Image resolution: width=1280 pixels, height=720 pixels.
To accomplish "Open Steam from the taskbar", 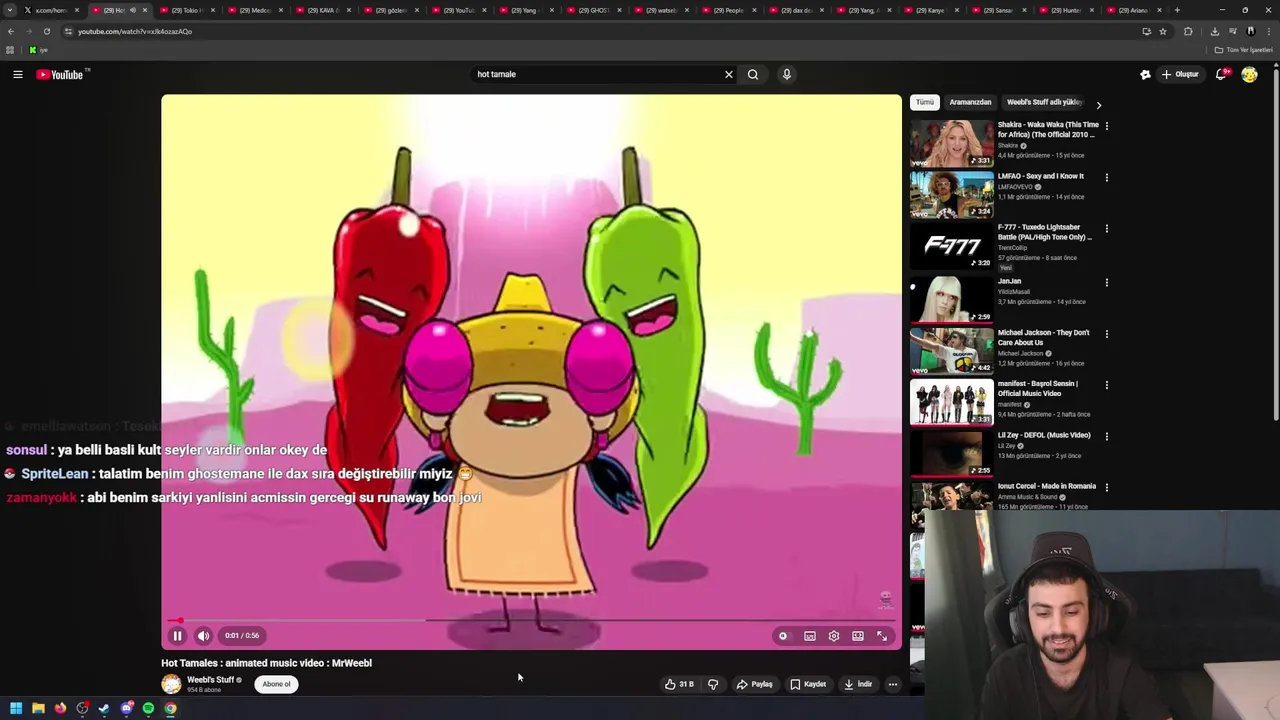I will (104, 708).
